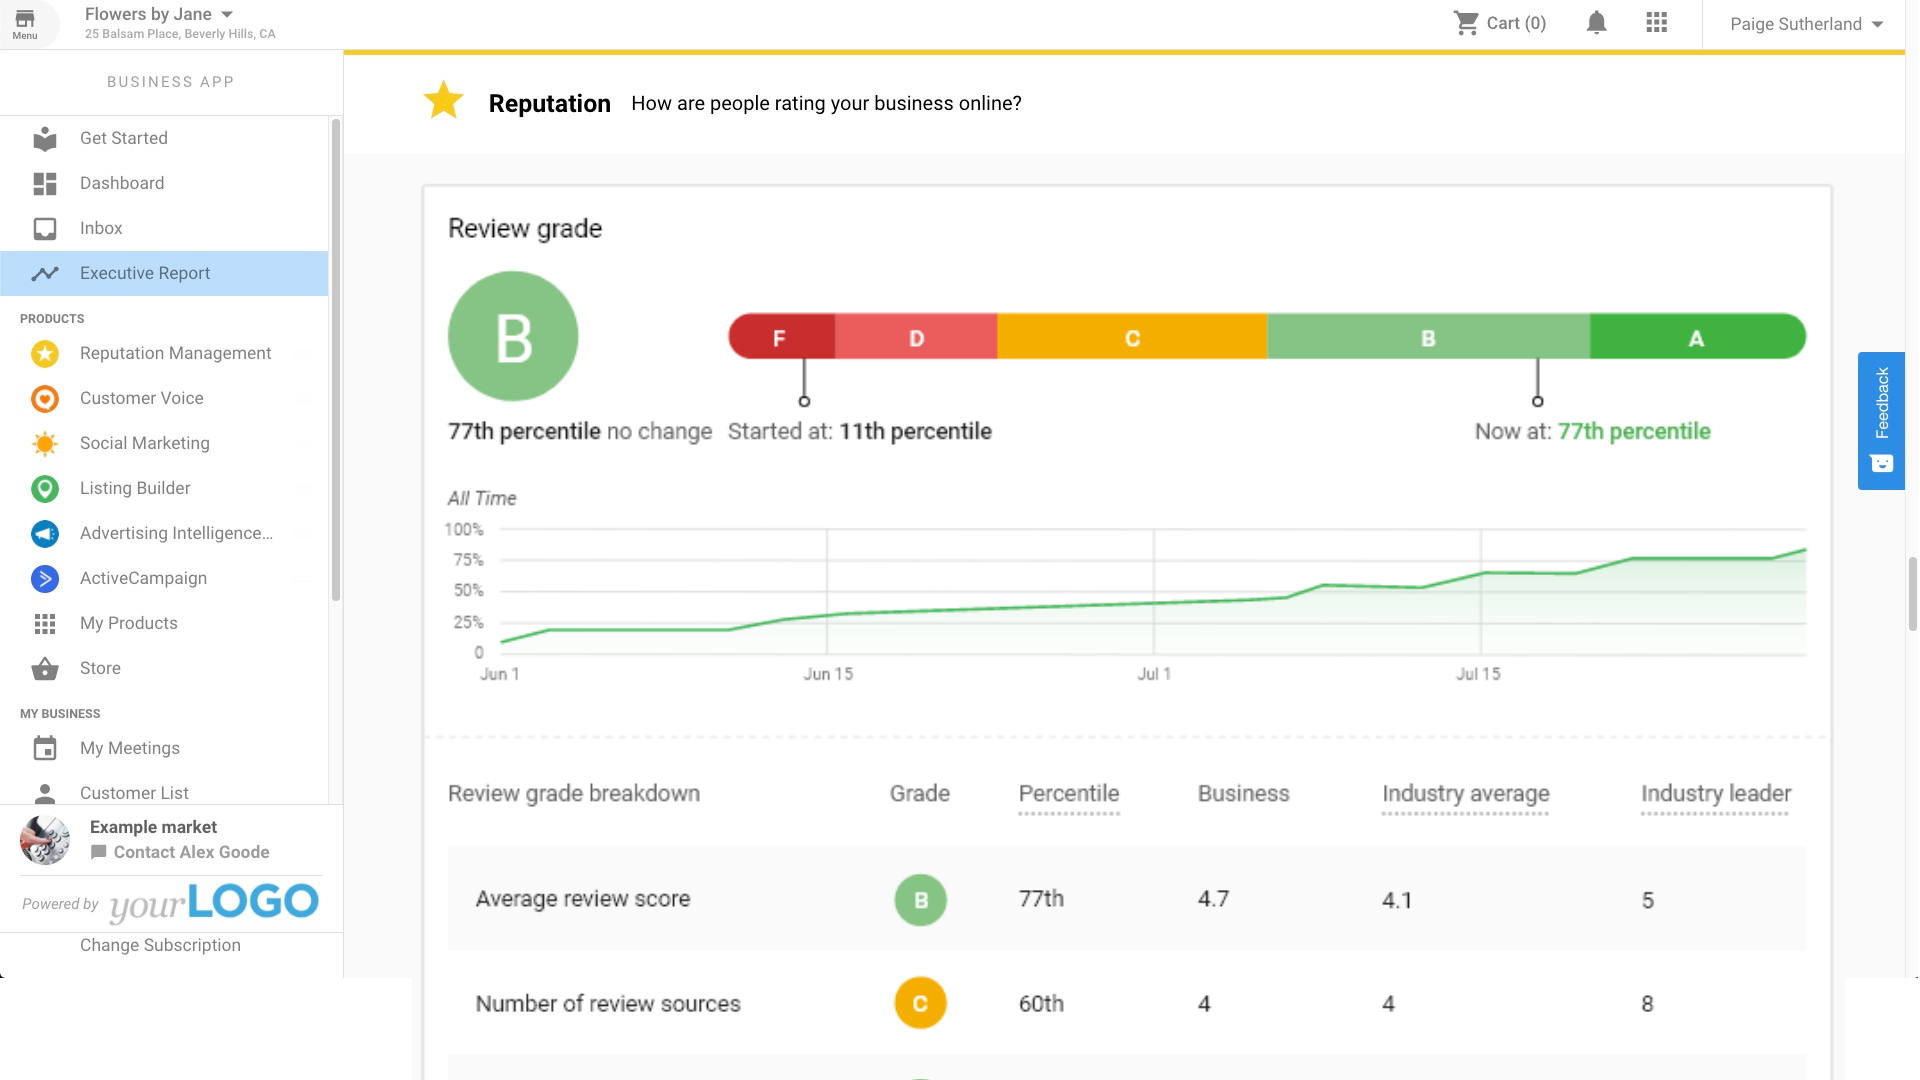This screenshot has width=1920, height=1080.
Task: Click the yellow Reputation star icon
Action: pos(444,101)
